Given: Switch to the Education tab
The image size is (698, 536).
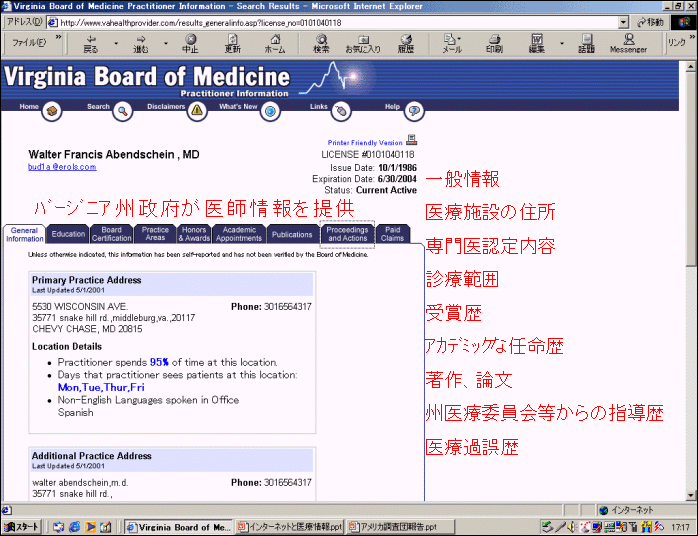Looking at the screenshot, I should pos(68,234).
